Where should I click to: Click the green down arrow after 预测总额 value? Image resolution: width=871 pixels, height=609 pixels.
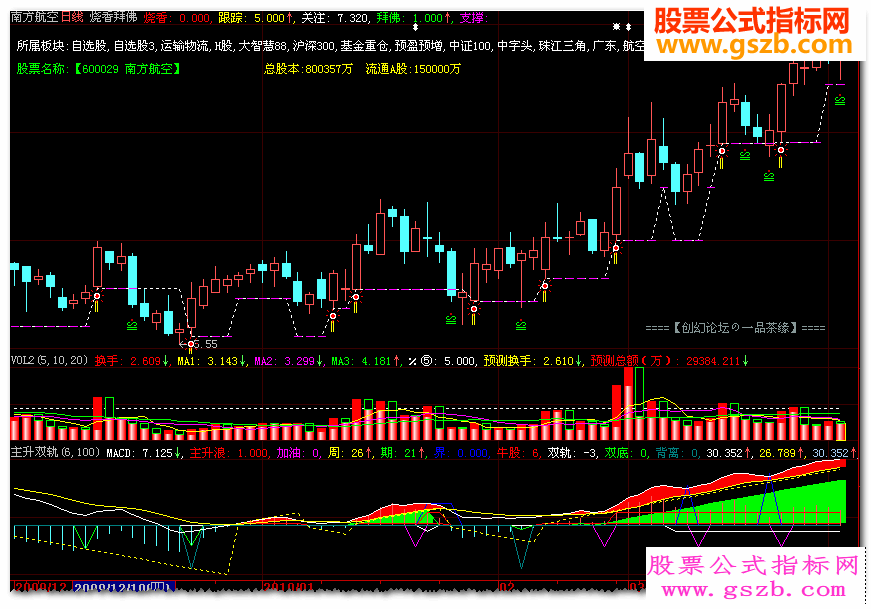coord(745,361)
